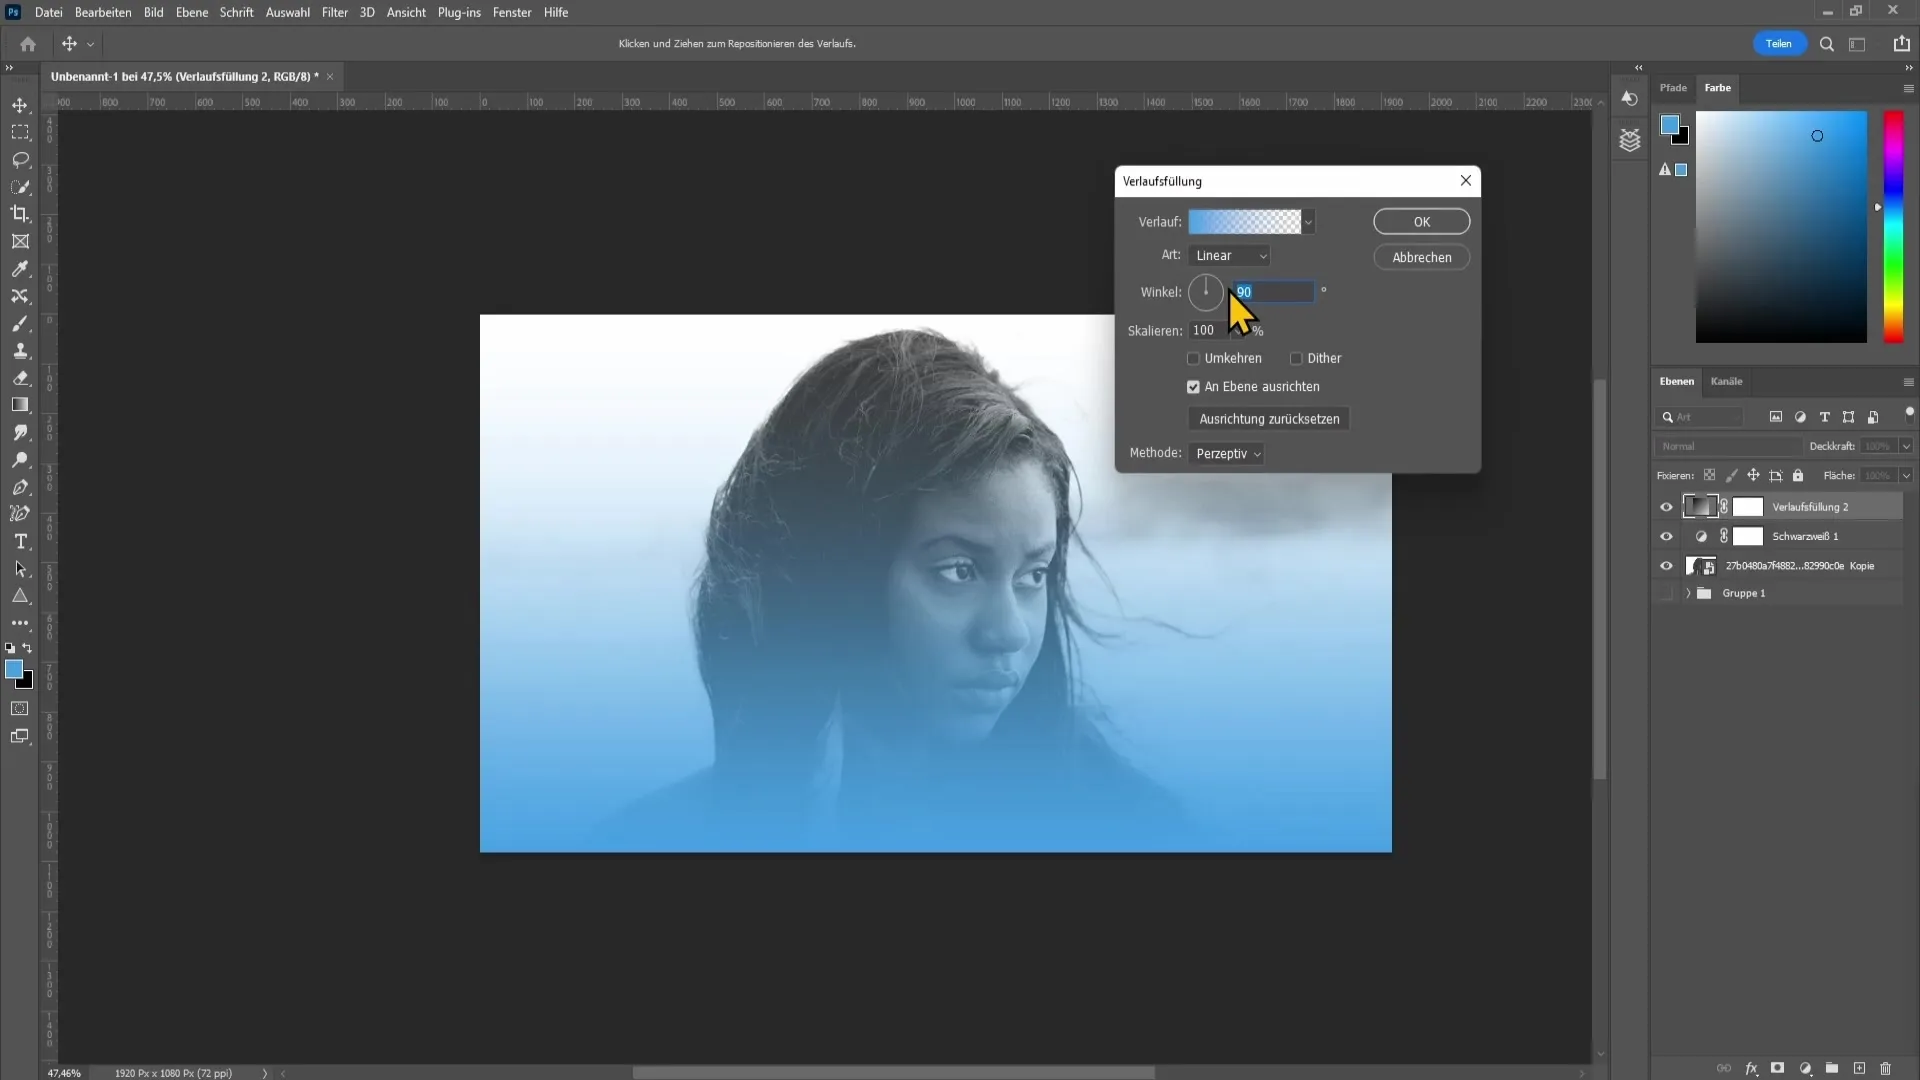Screen dimensions: 1920x1080
Task: Toggle visibility of Schwarzweiß 1 layer
Action: (x=1667, y=537)
